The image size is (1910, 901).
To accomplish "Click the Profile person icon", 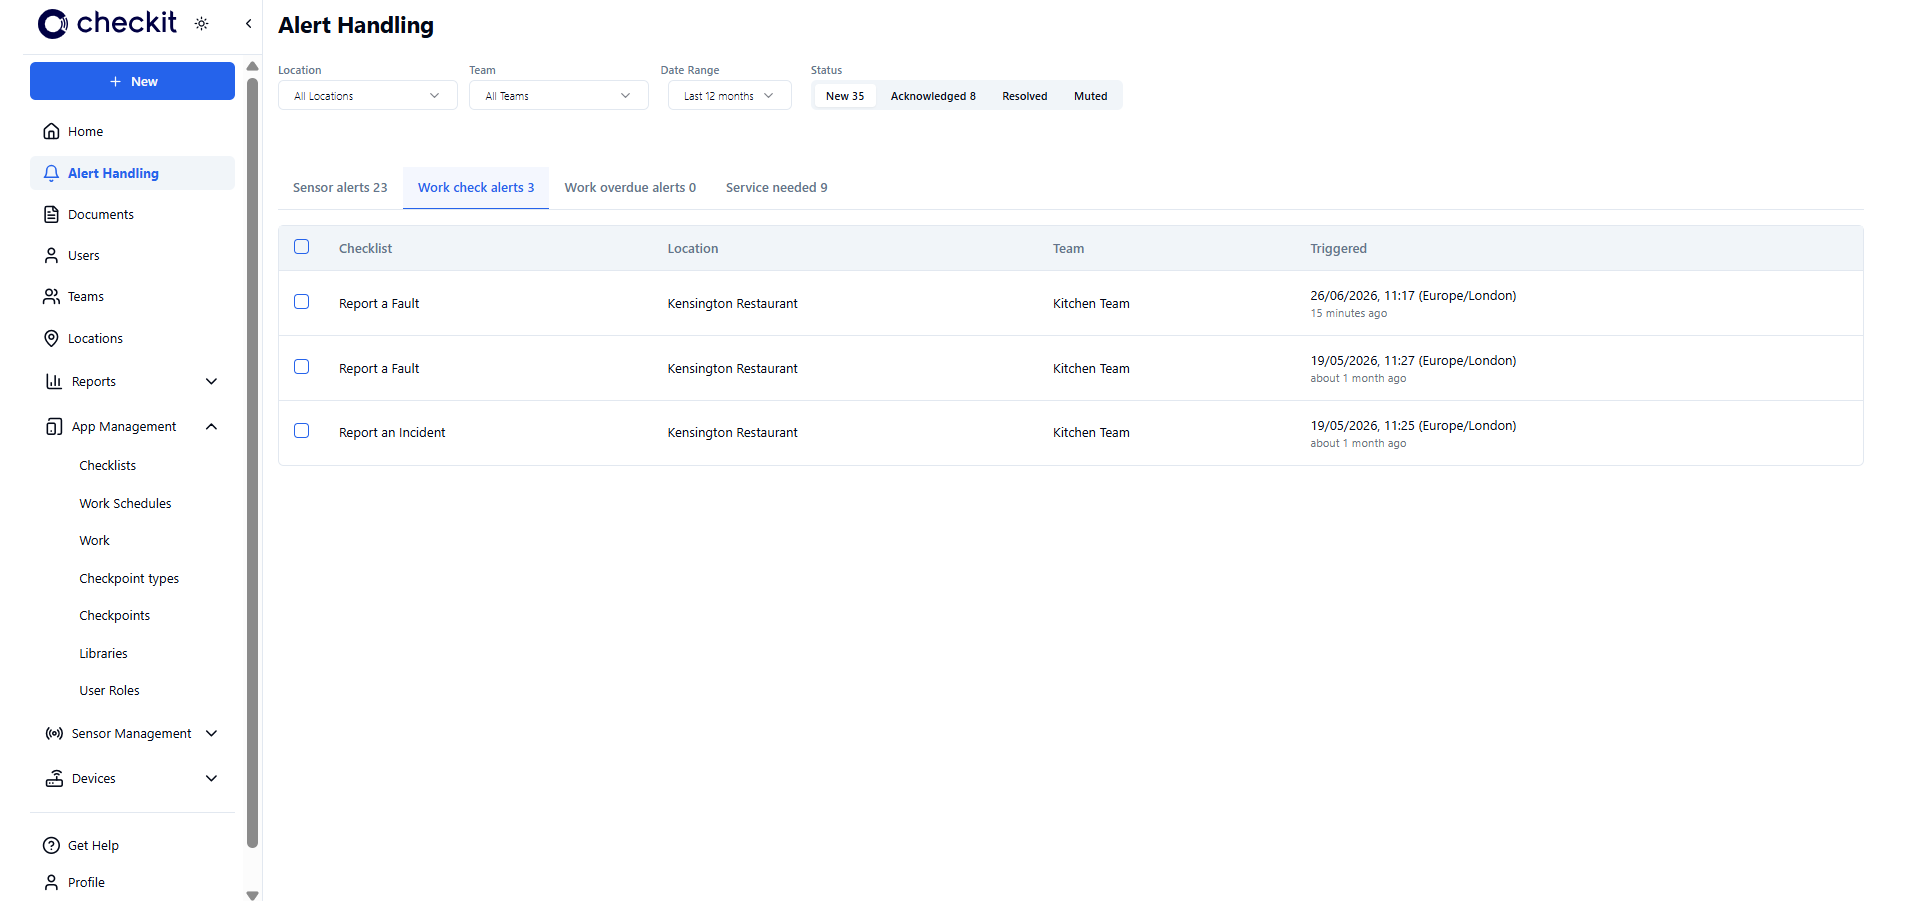I will (51, 882).
